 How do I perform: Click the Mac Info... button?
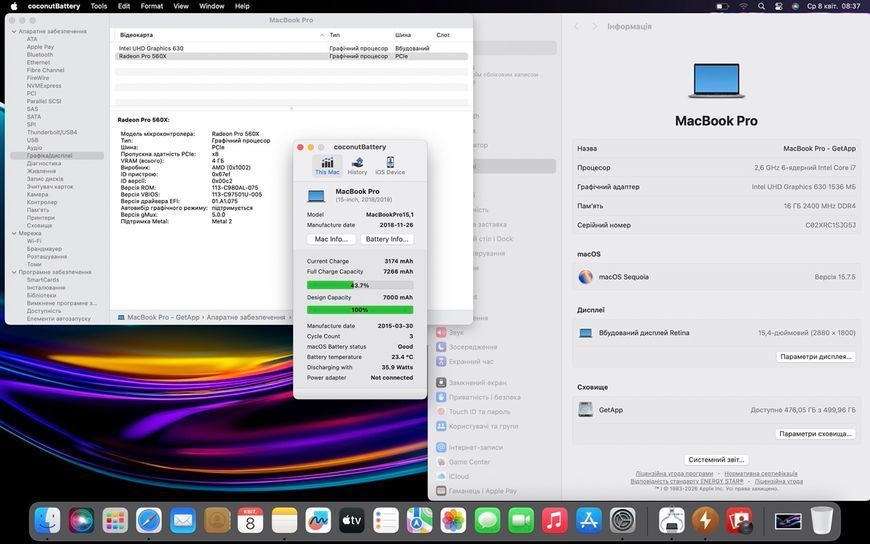[331, 239]
